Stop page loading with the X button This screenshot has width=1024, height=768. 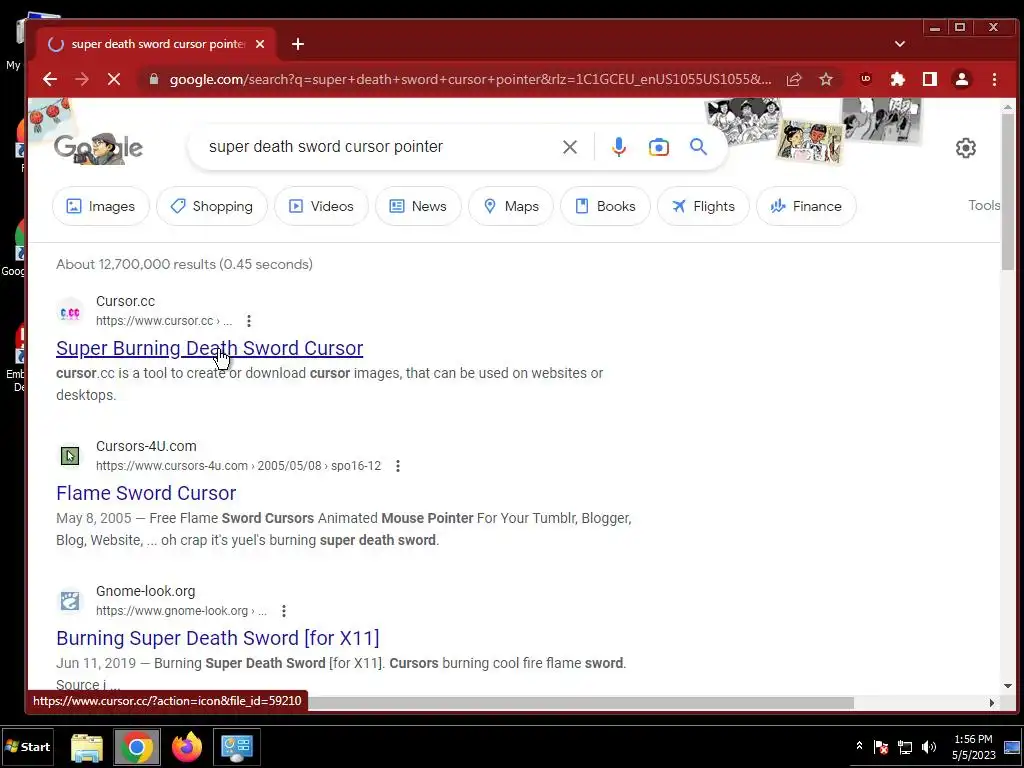click(114, 80)
